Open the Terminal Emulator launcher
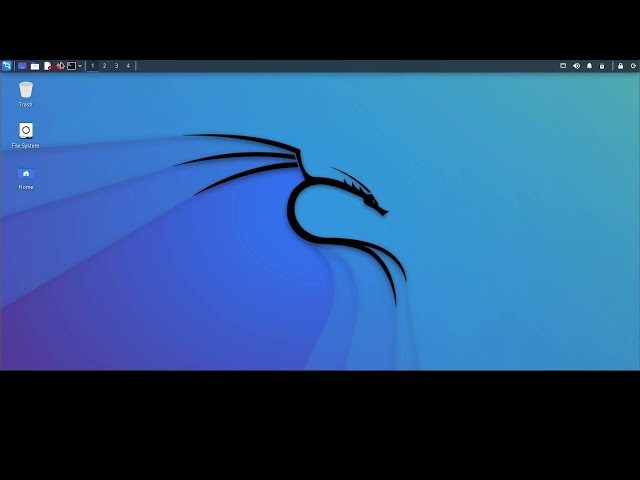This screenshot has height=480, width=640. (71, 66)
